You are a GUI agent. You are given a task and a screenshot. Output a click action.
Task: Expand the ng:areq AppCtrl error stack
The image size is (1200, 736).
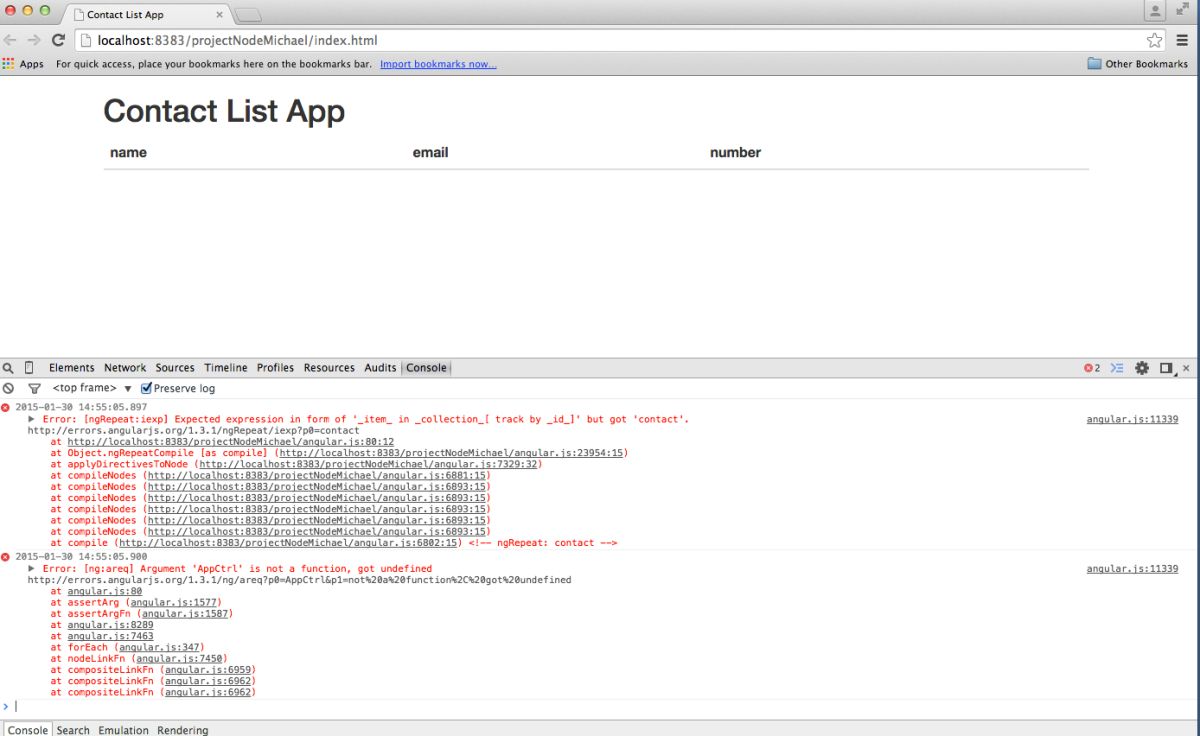point(31,568)
